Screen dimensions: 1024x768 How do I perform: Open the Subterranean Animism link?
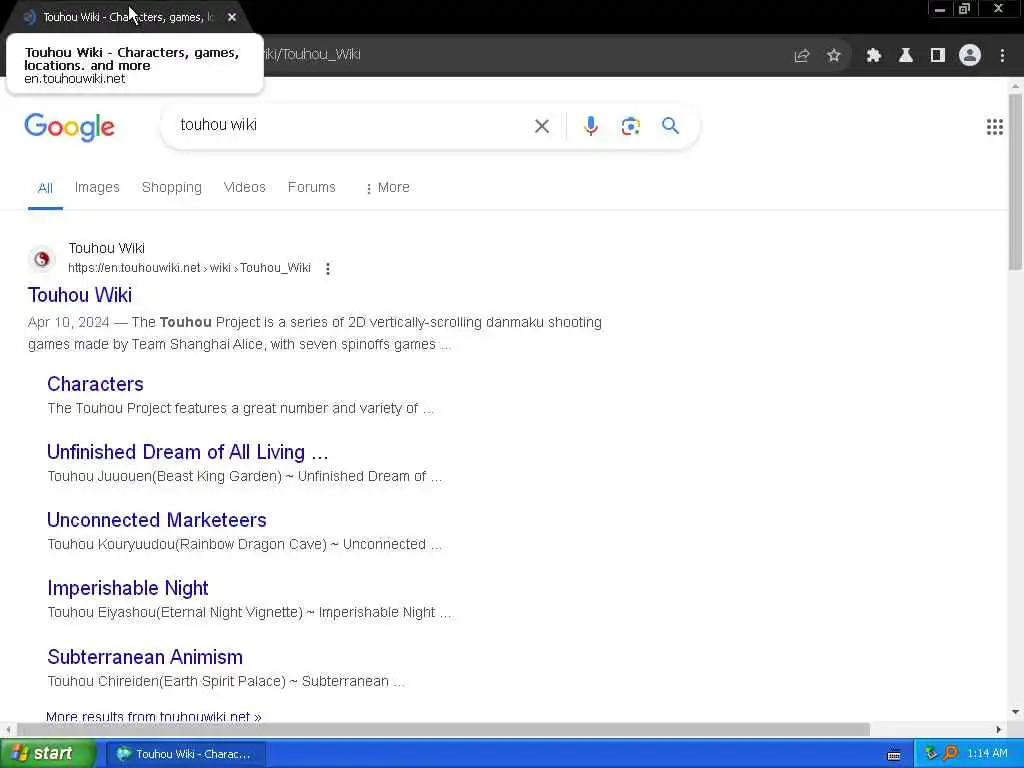[x=145, y=657]
